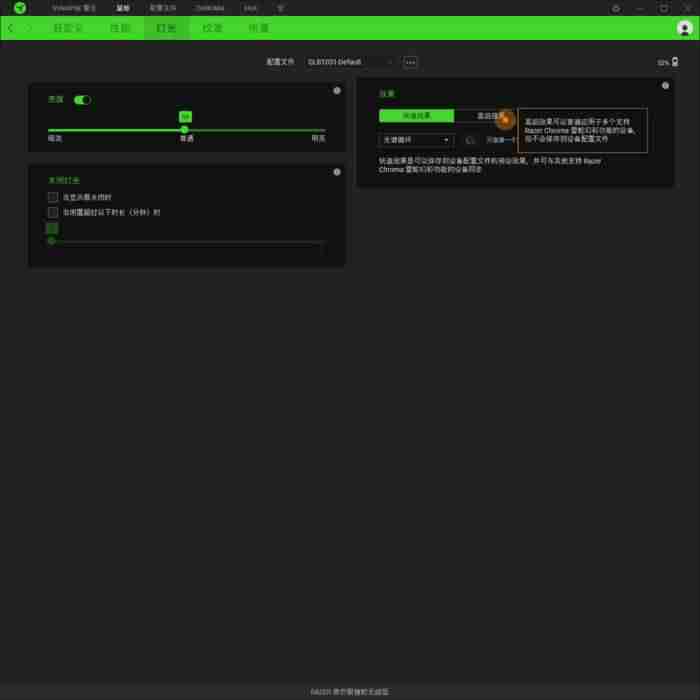This screenshot has width=700, height=700.
Task: Click the refresh circle icon beside back arrow
Action: click(28, 28)
